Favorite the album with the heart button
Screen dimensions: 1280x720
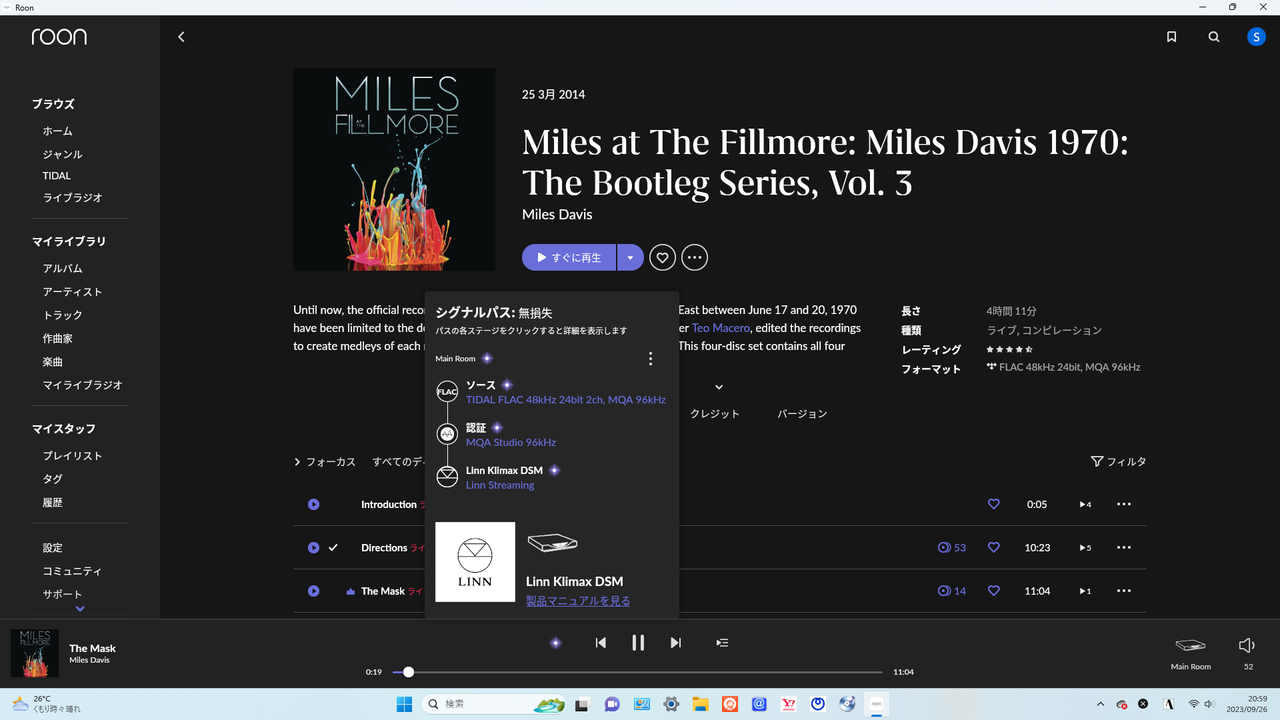[x=662, y=258]
